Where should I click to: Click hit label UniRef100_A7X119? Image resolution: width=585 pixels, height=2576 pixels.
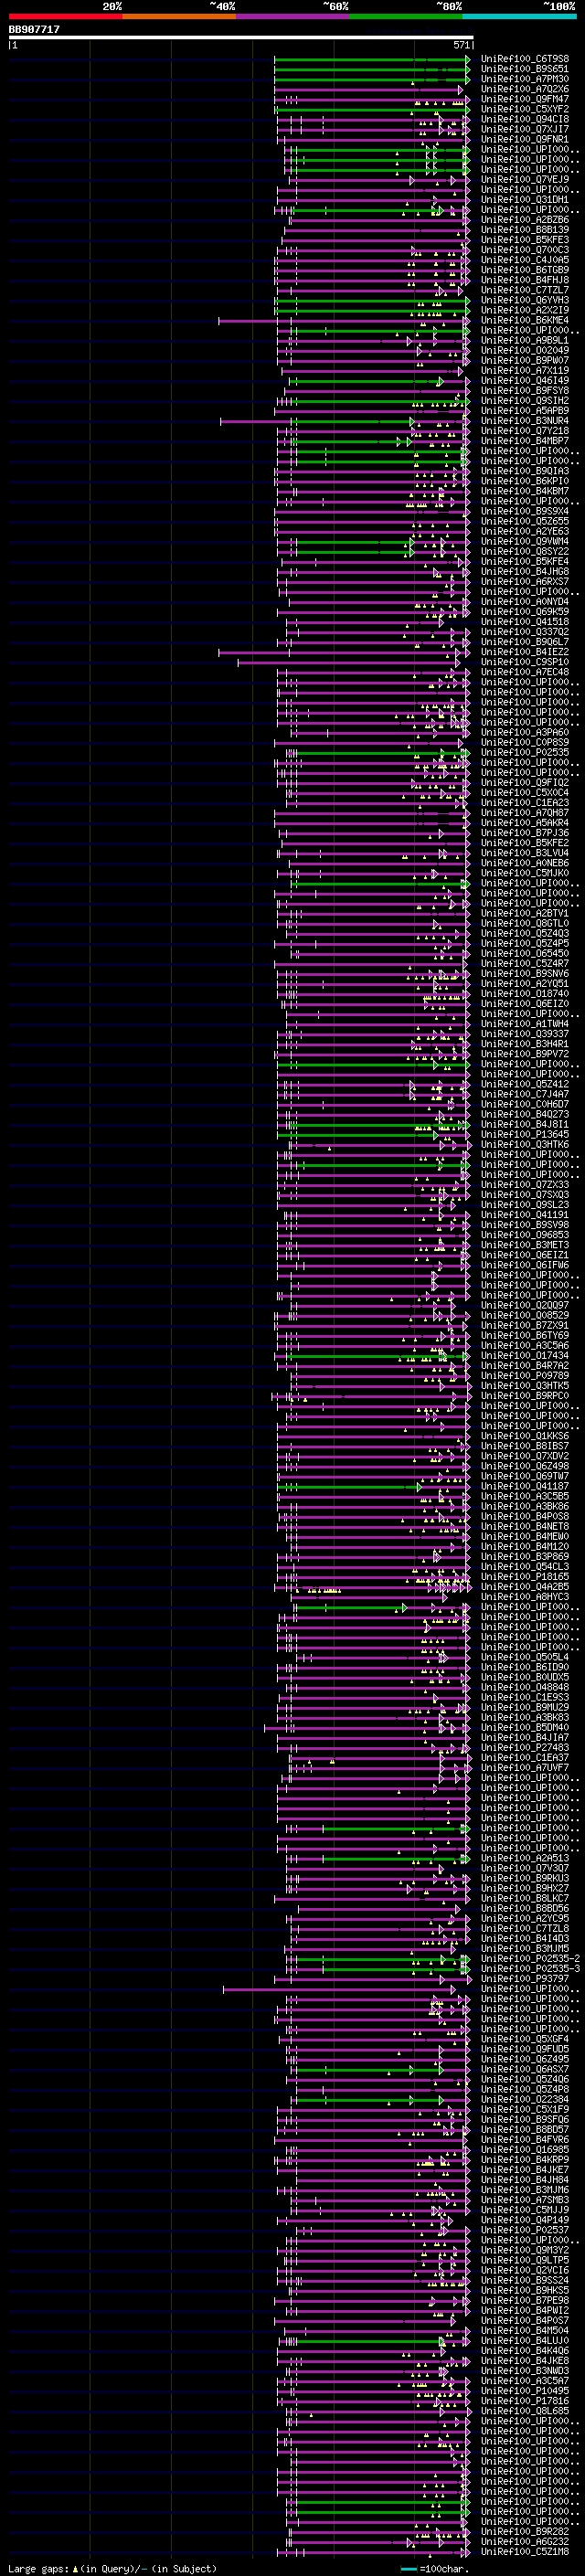[525, 371]
